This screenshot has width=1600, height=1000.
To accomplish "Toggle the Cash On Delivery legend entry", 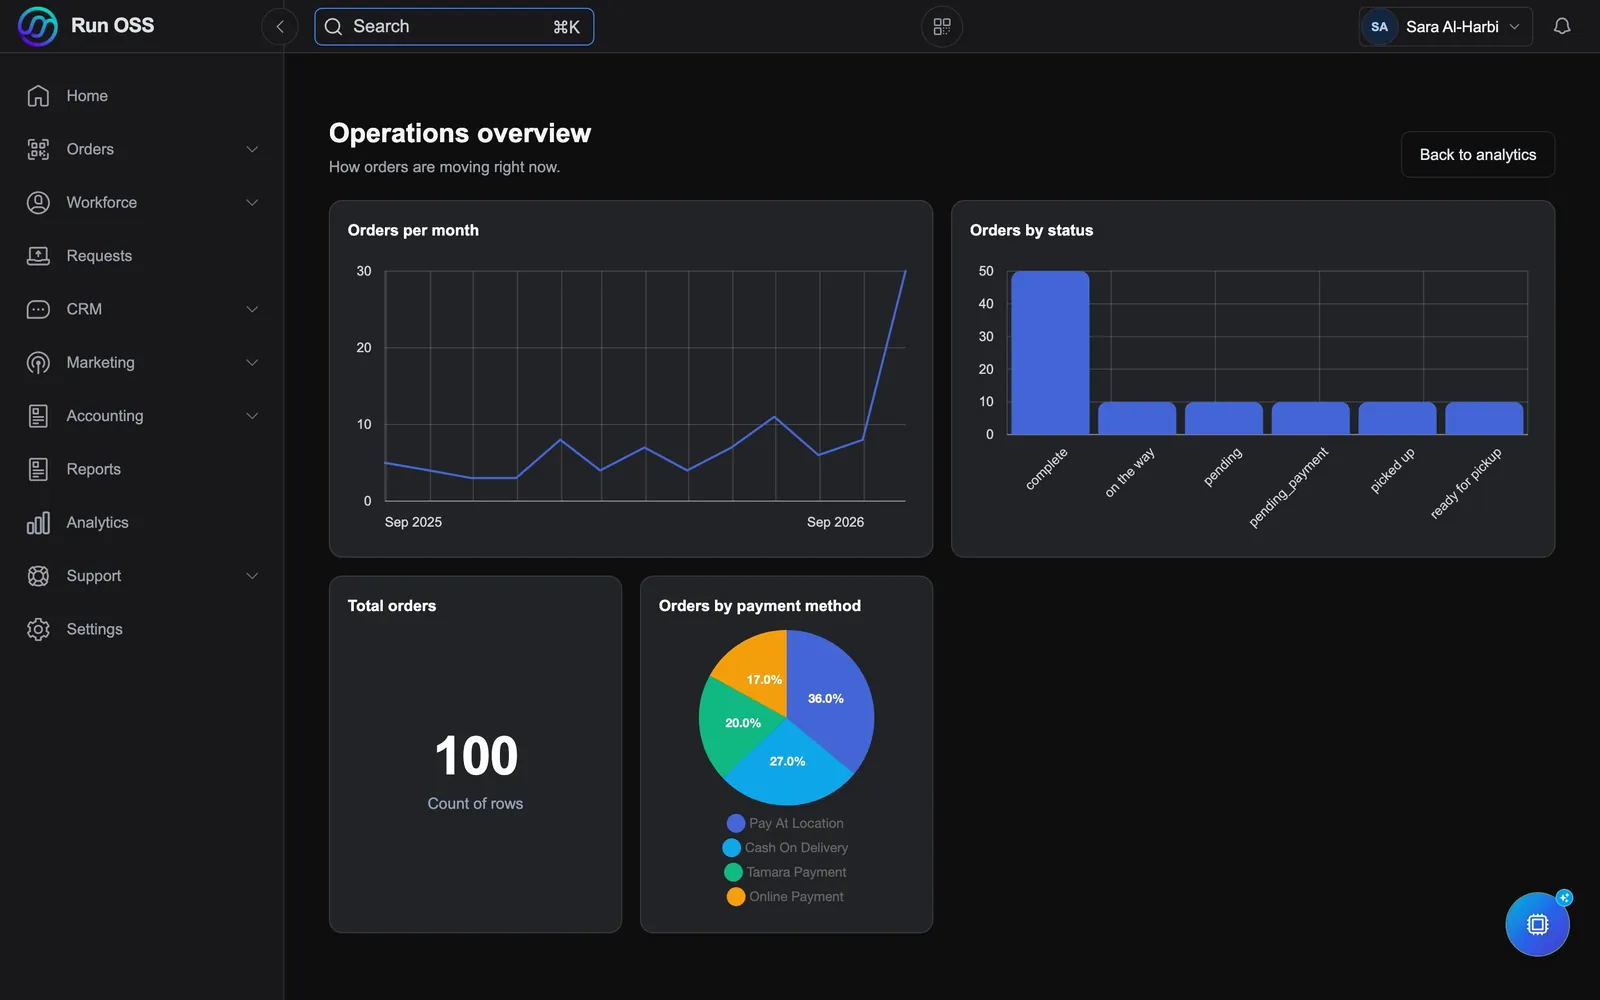I will 785,848.
